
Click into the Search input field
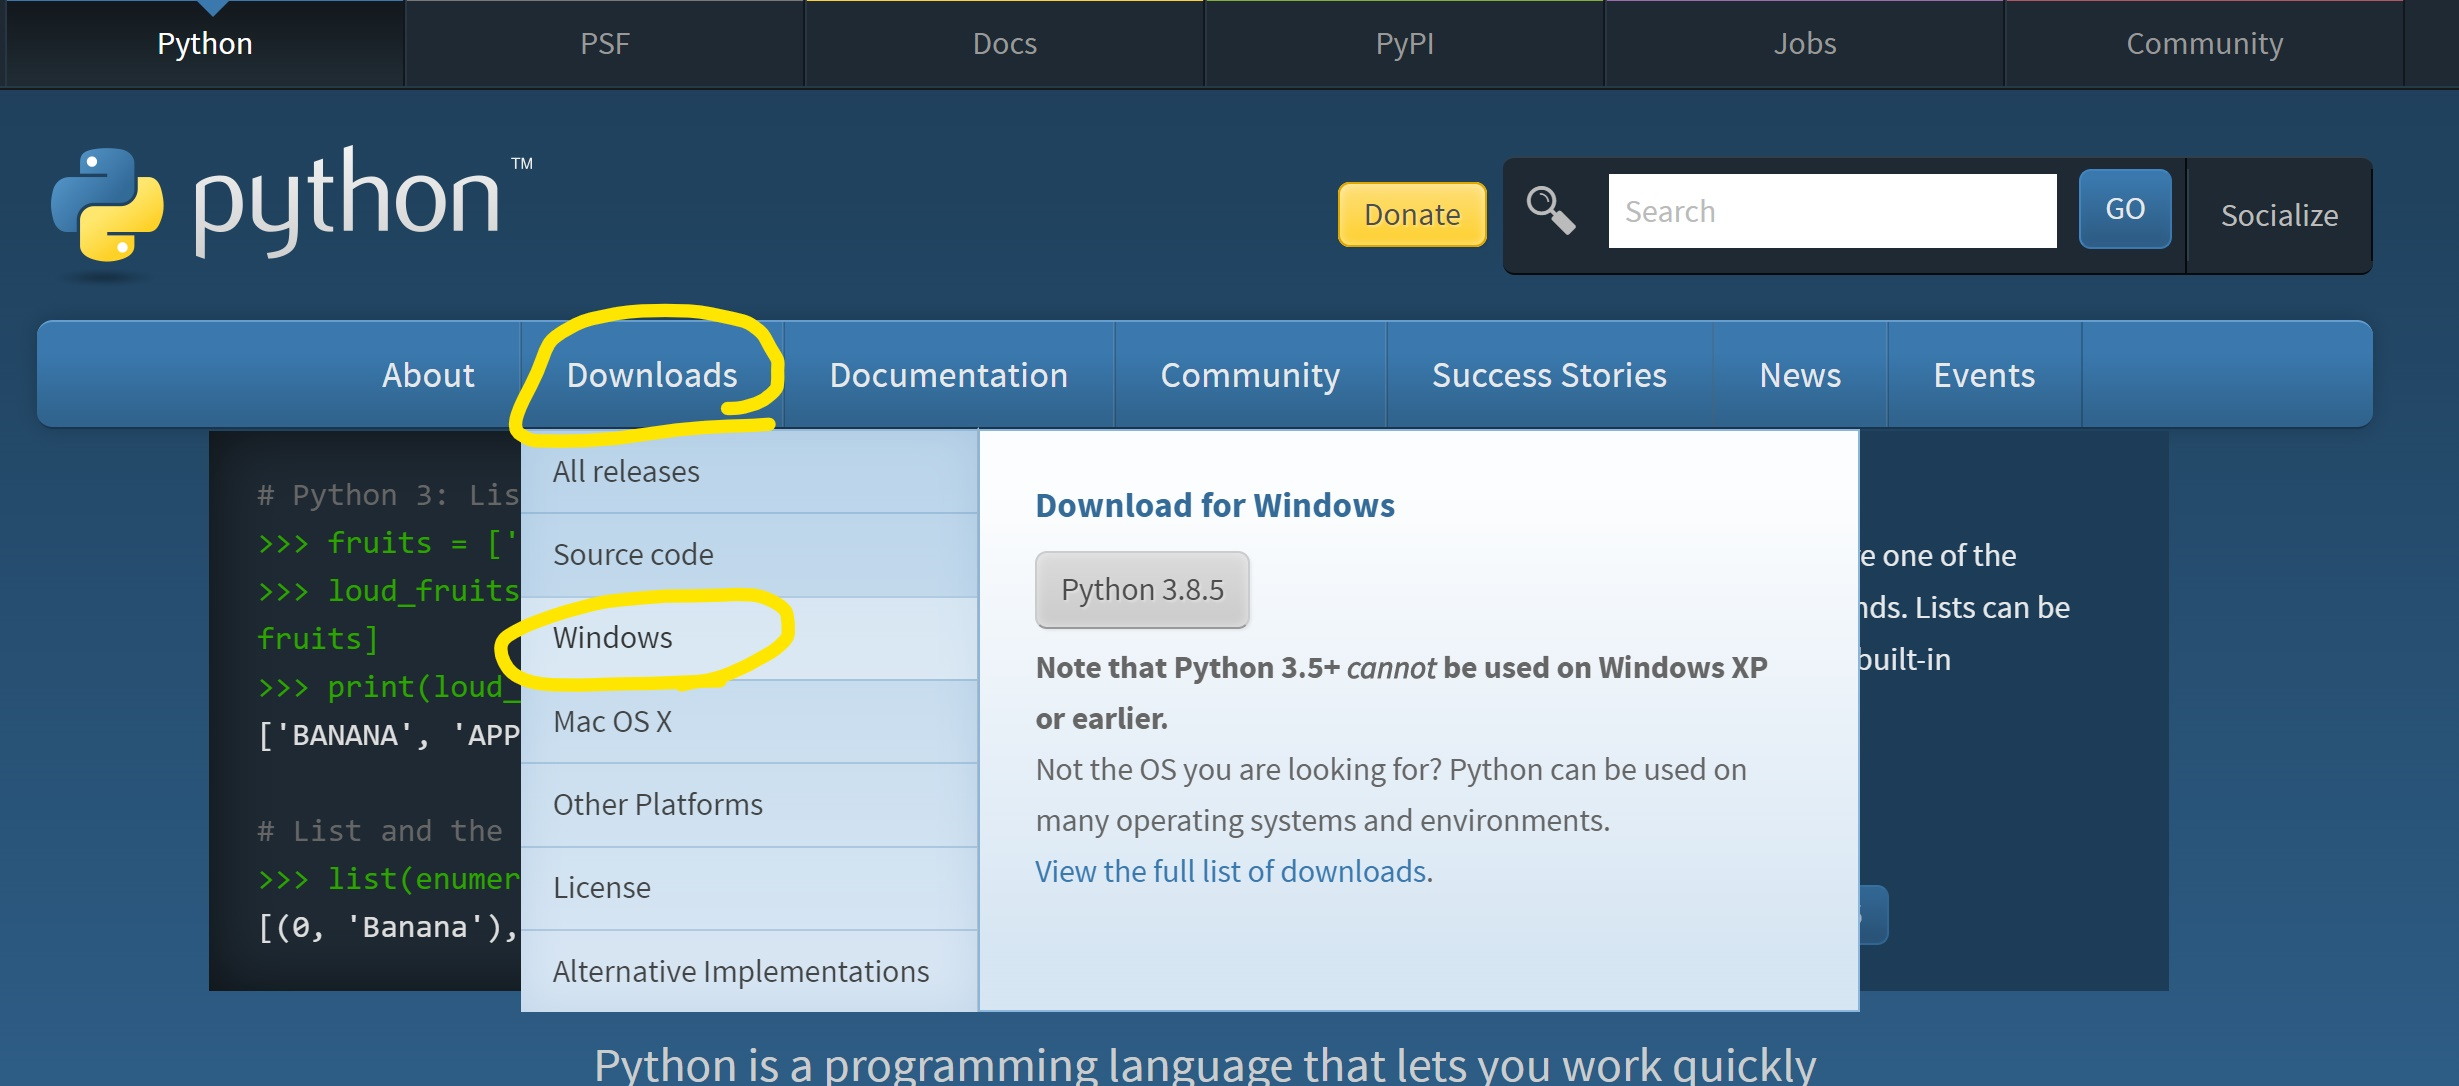pos(1831,211)
